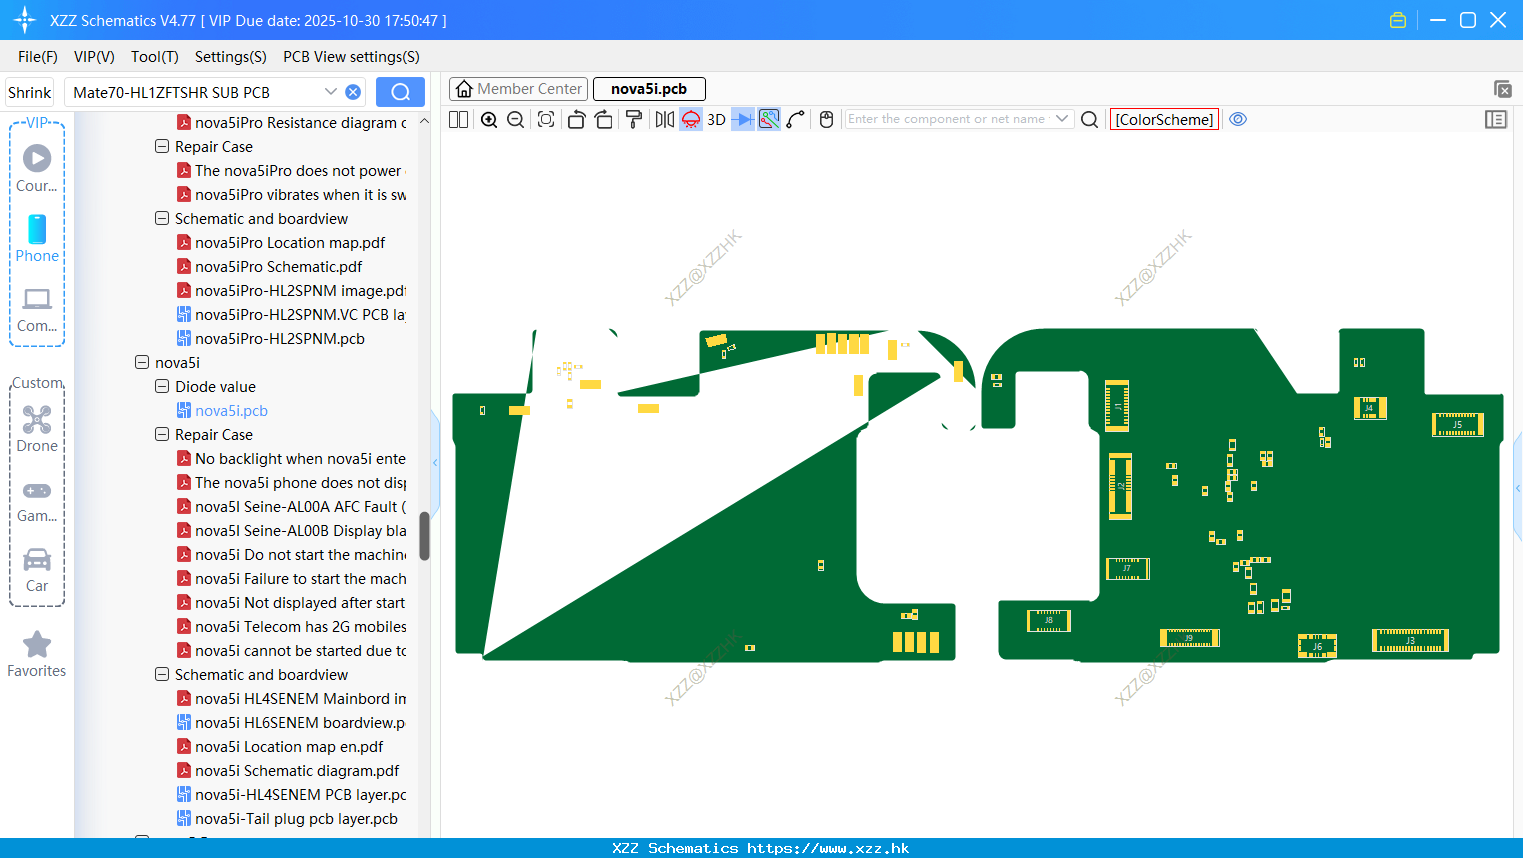Collapse nova5iPro Schematic and boardview node
The height and width of the screenshot is (858, 1523).
coord(162,218)
